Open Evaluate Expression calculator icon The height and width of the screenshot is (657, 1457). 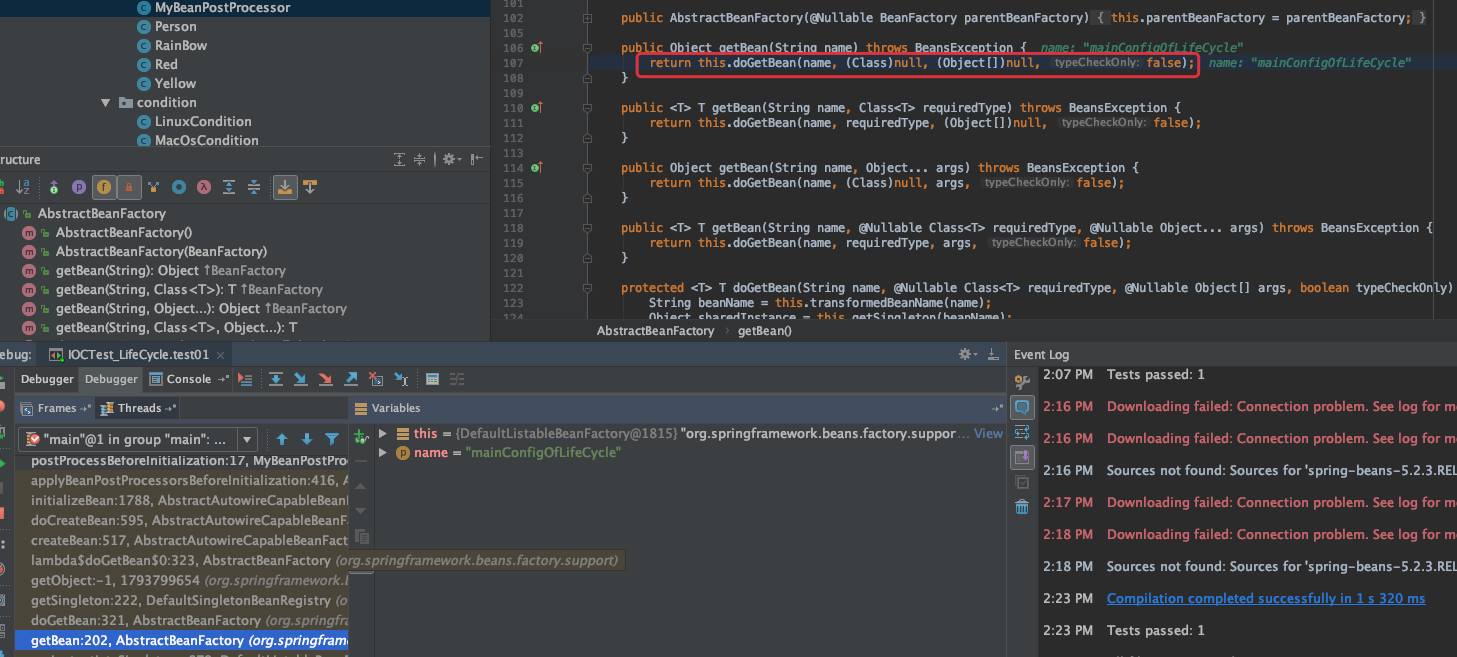432,379
